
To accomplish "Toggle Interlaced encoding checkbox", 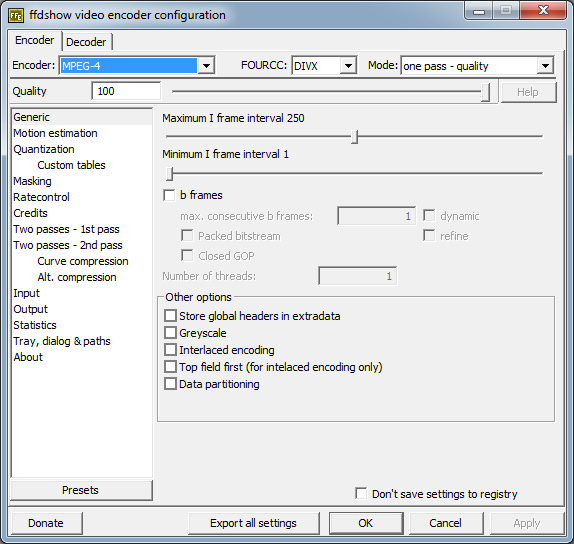I will [x=170, y=350].
